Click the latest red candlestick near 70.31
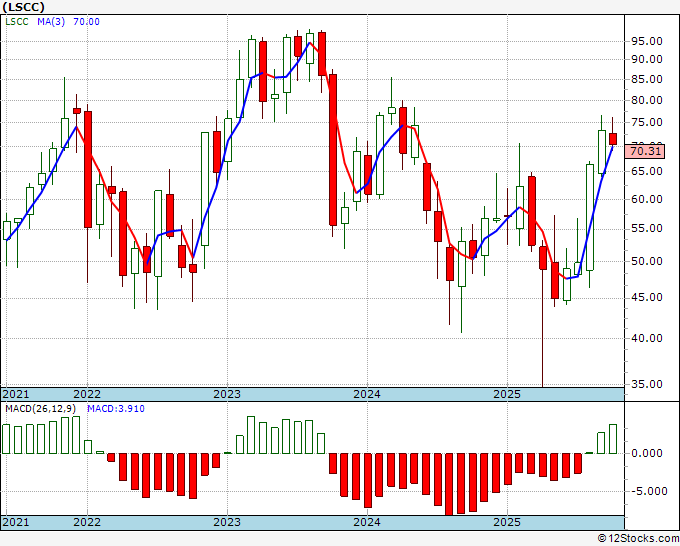680x546 pixels. [x=613, y=139]
